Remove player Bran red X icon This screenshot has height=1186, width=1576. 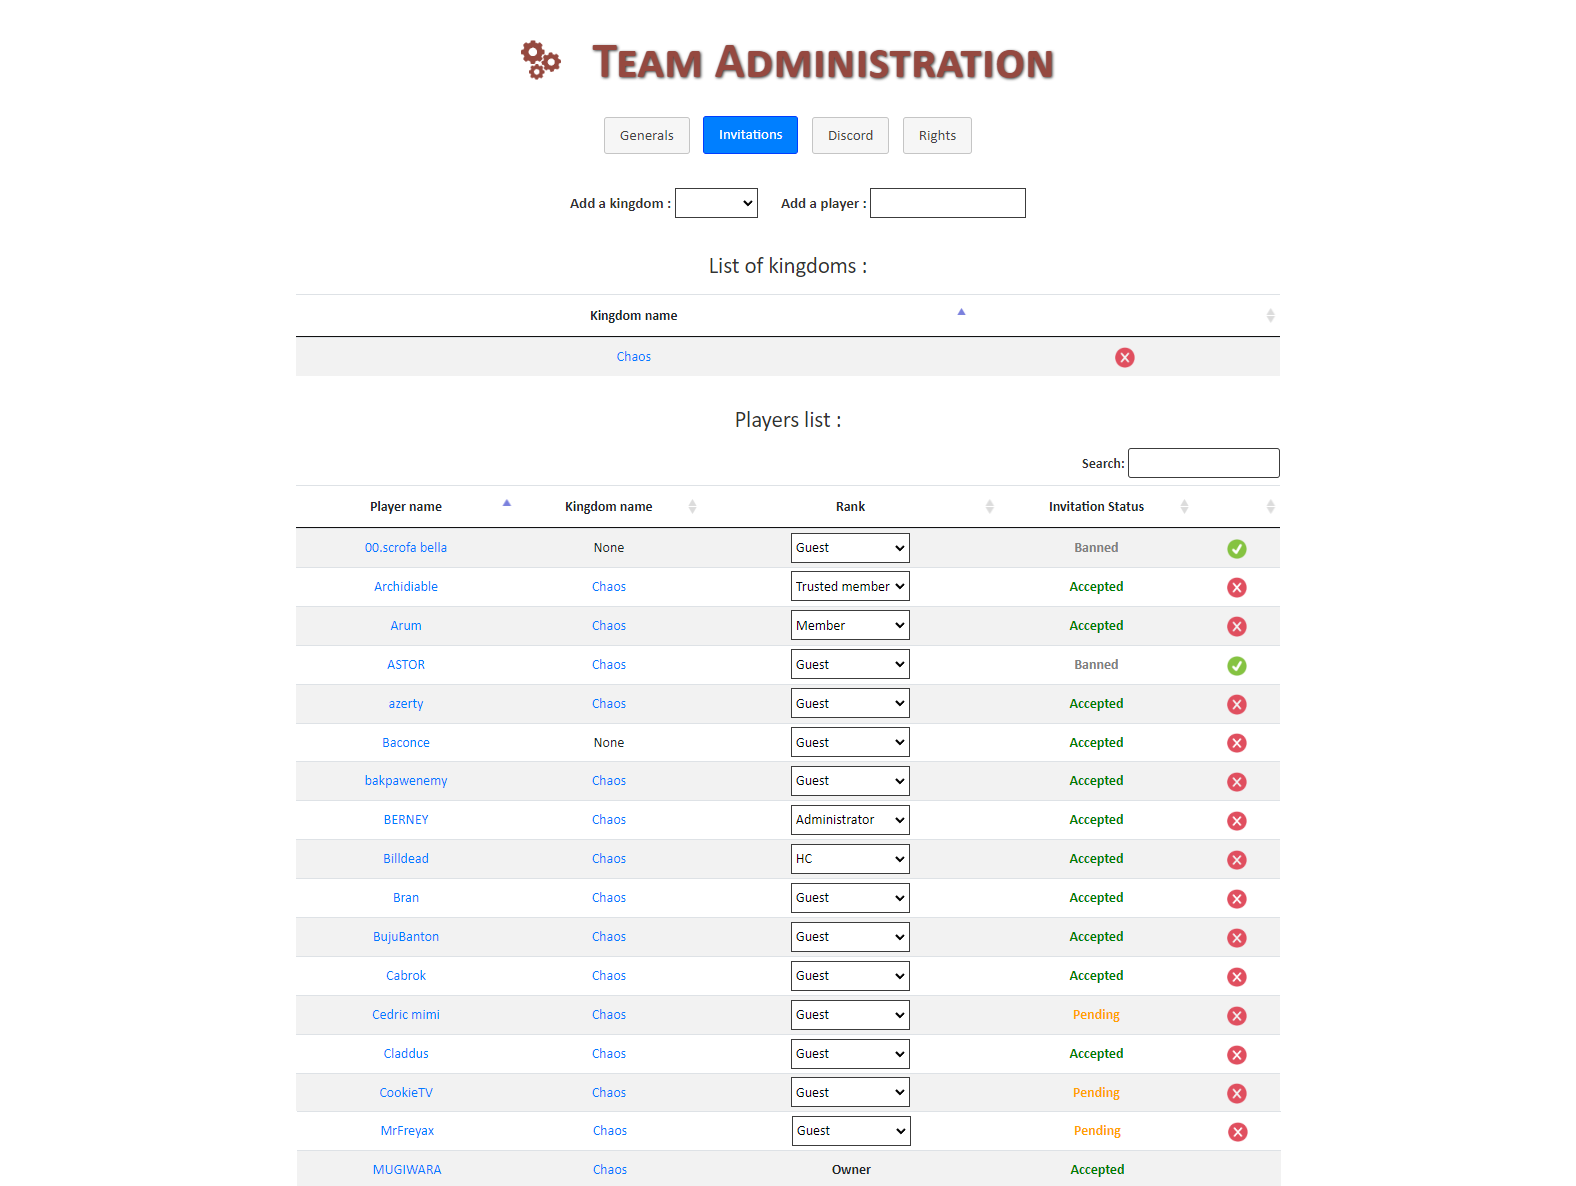[x=1237, y=899]
